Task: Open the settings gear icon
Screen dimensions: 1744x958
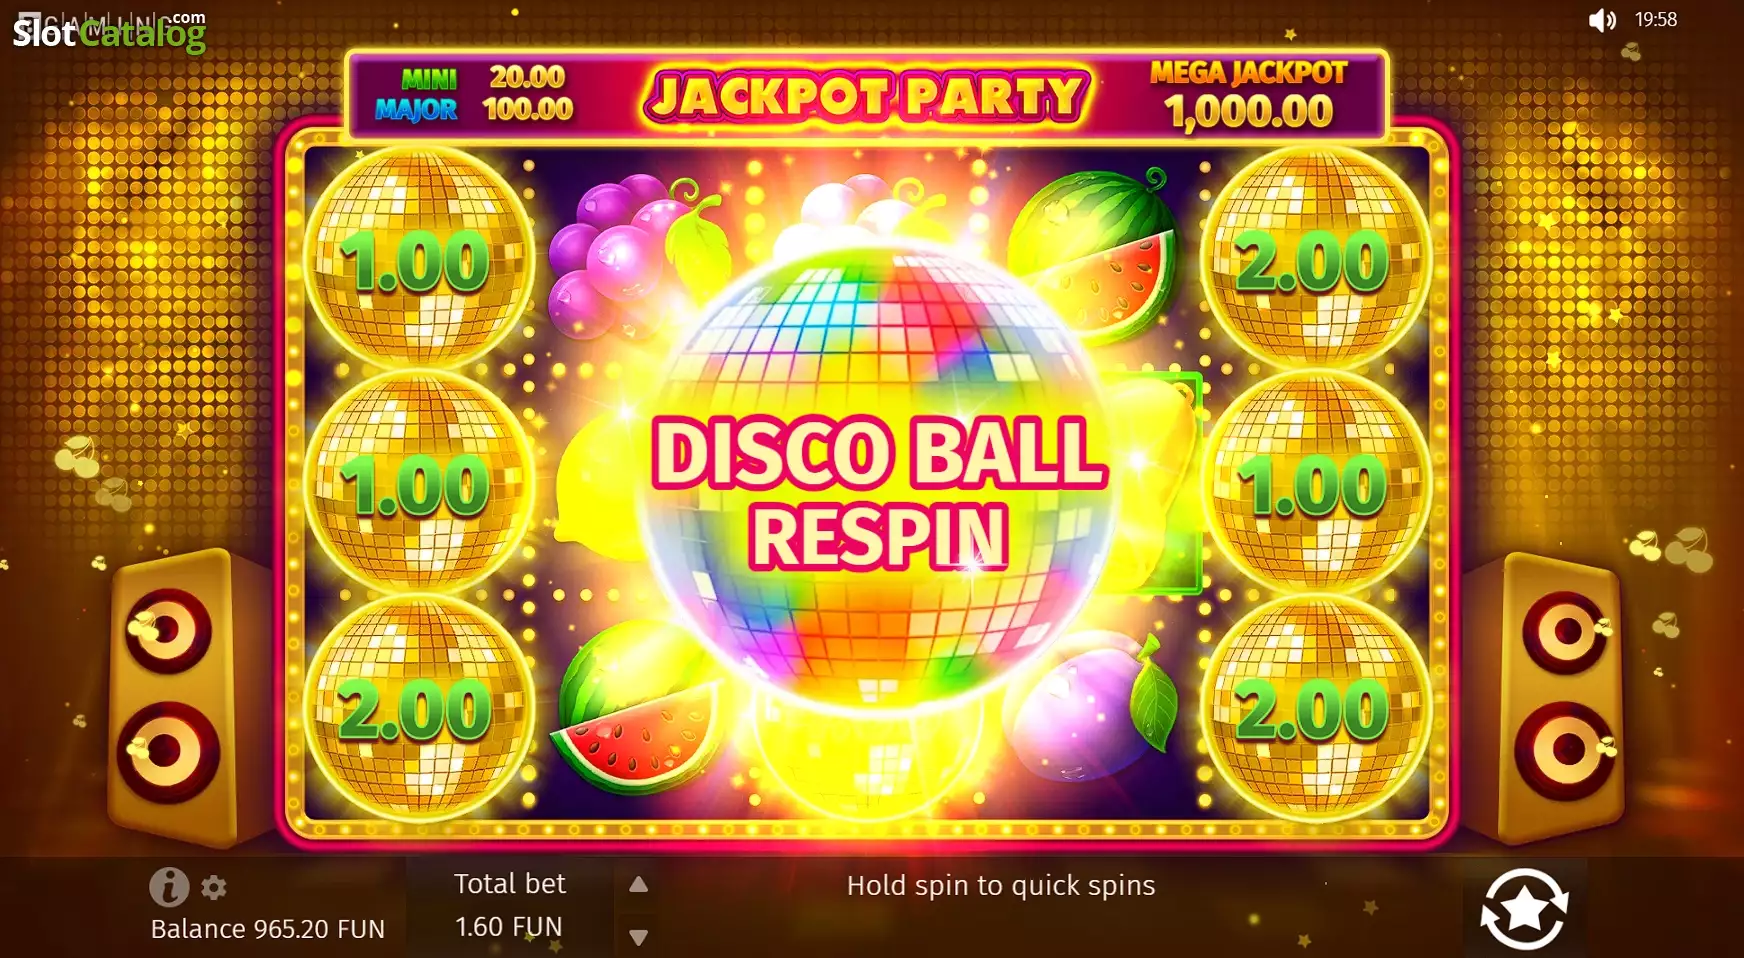Action: [x=214, y=887]
